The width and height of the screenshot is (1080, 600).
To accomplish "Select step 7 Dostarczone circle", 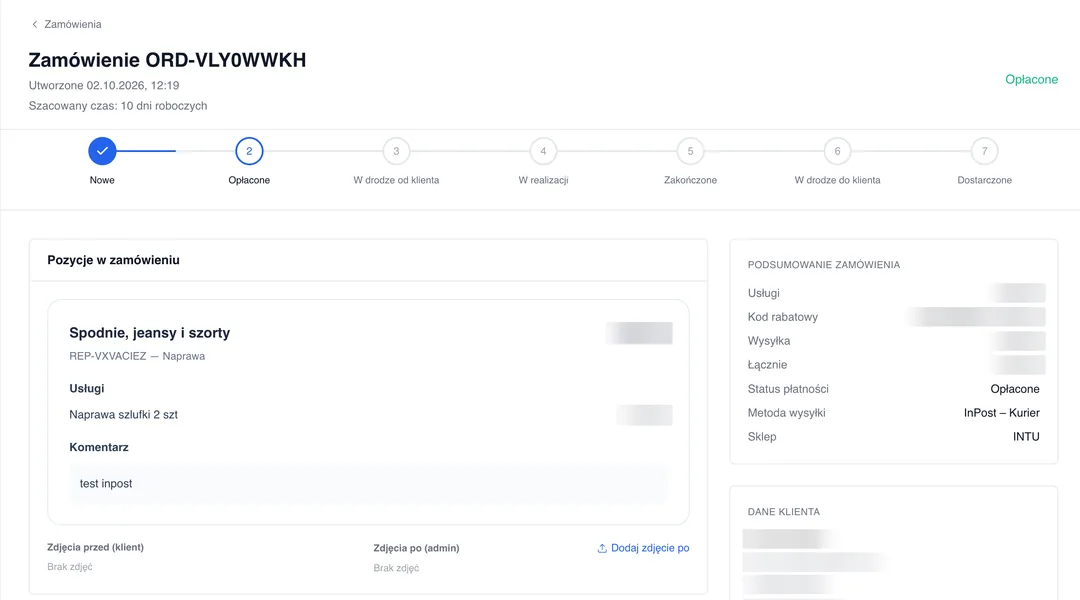I will click(x=984, y=151).
